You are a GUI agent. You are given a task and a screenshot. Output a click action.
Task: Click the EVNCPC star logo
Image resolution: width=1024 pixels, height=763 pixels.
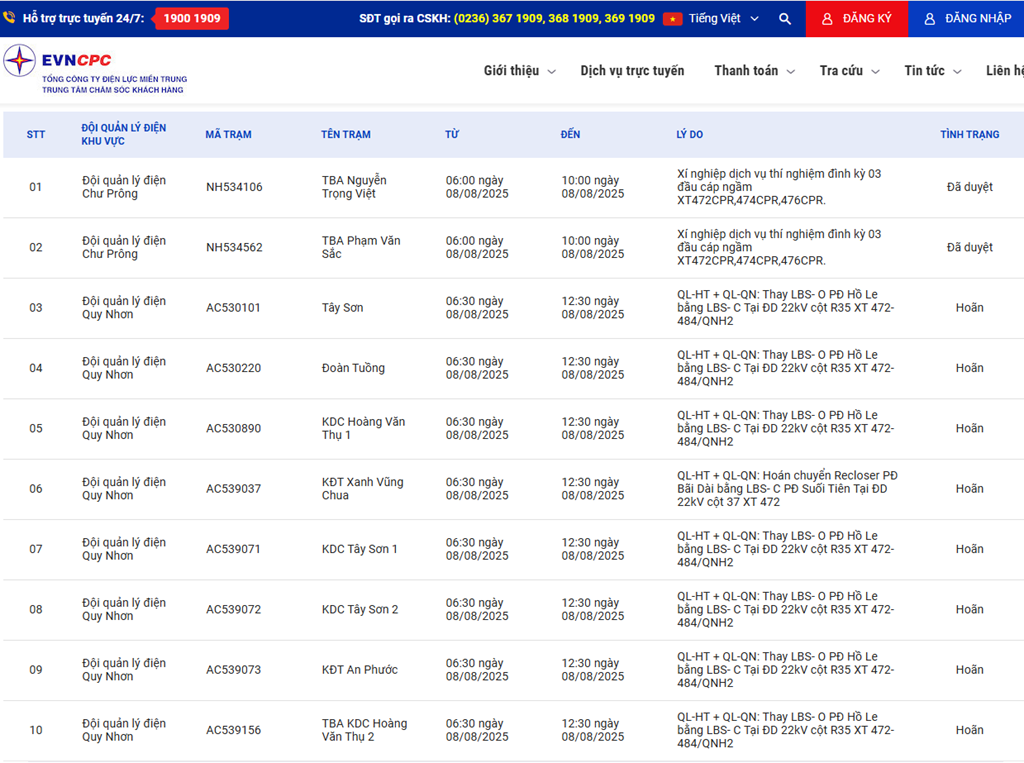[19, 61]
